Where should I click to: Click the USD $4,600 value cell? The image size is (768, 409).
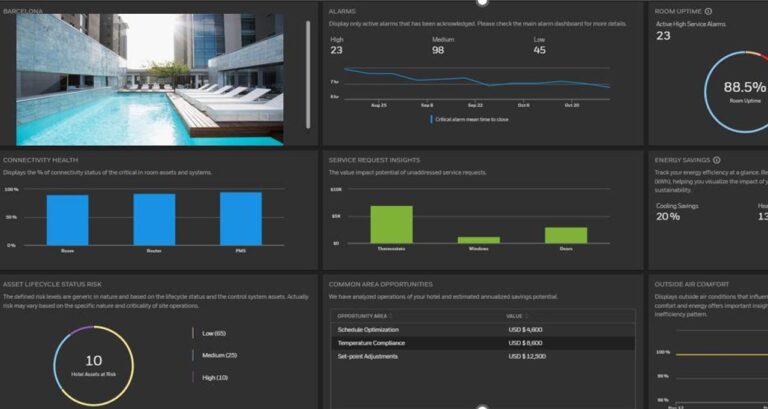[x=525, y=330]
